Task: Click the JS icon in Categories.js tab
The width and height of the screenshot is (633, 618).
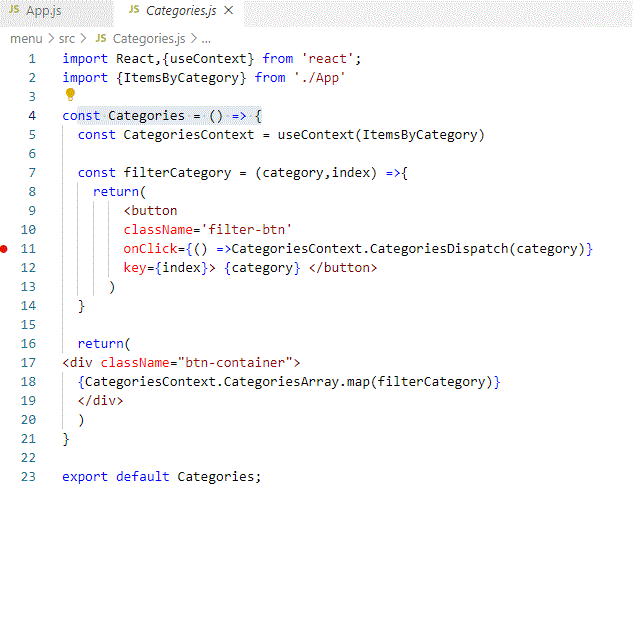Action: tap(134, 9)
